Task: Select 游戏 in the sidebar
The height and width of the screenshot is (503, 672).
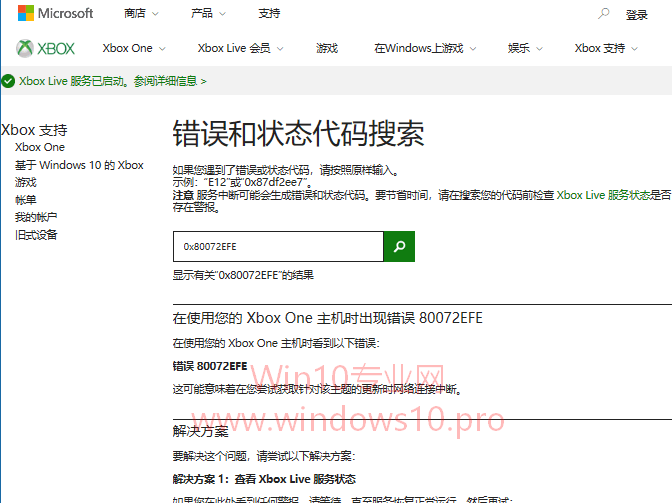Action: [26, 182]
